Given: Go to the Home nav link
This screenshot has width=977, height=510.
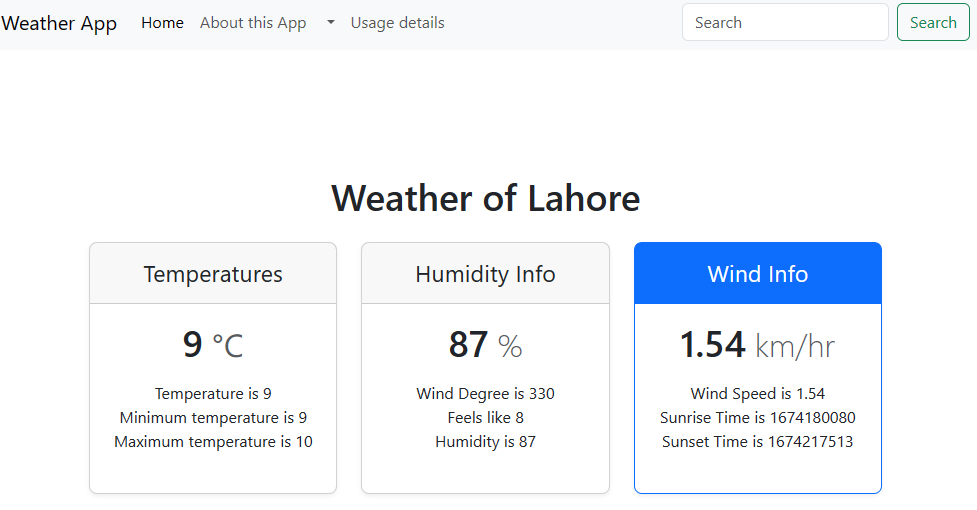Looking at the screenshot, I should [x=162, y=23].
